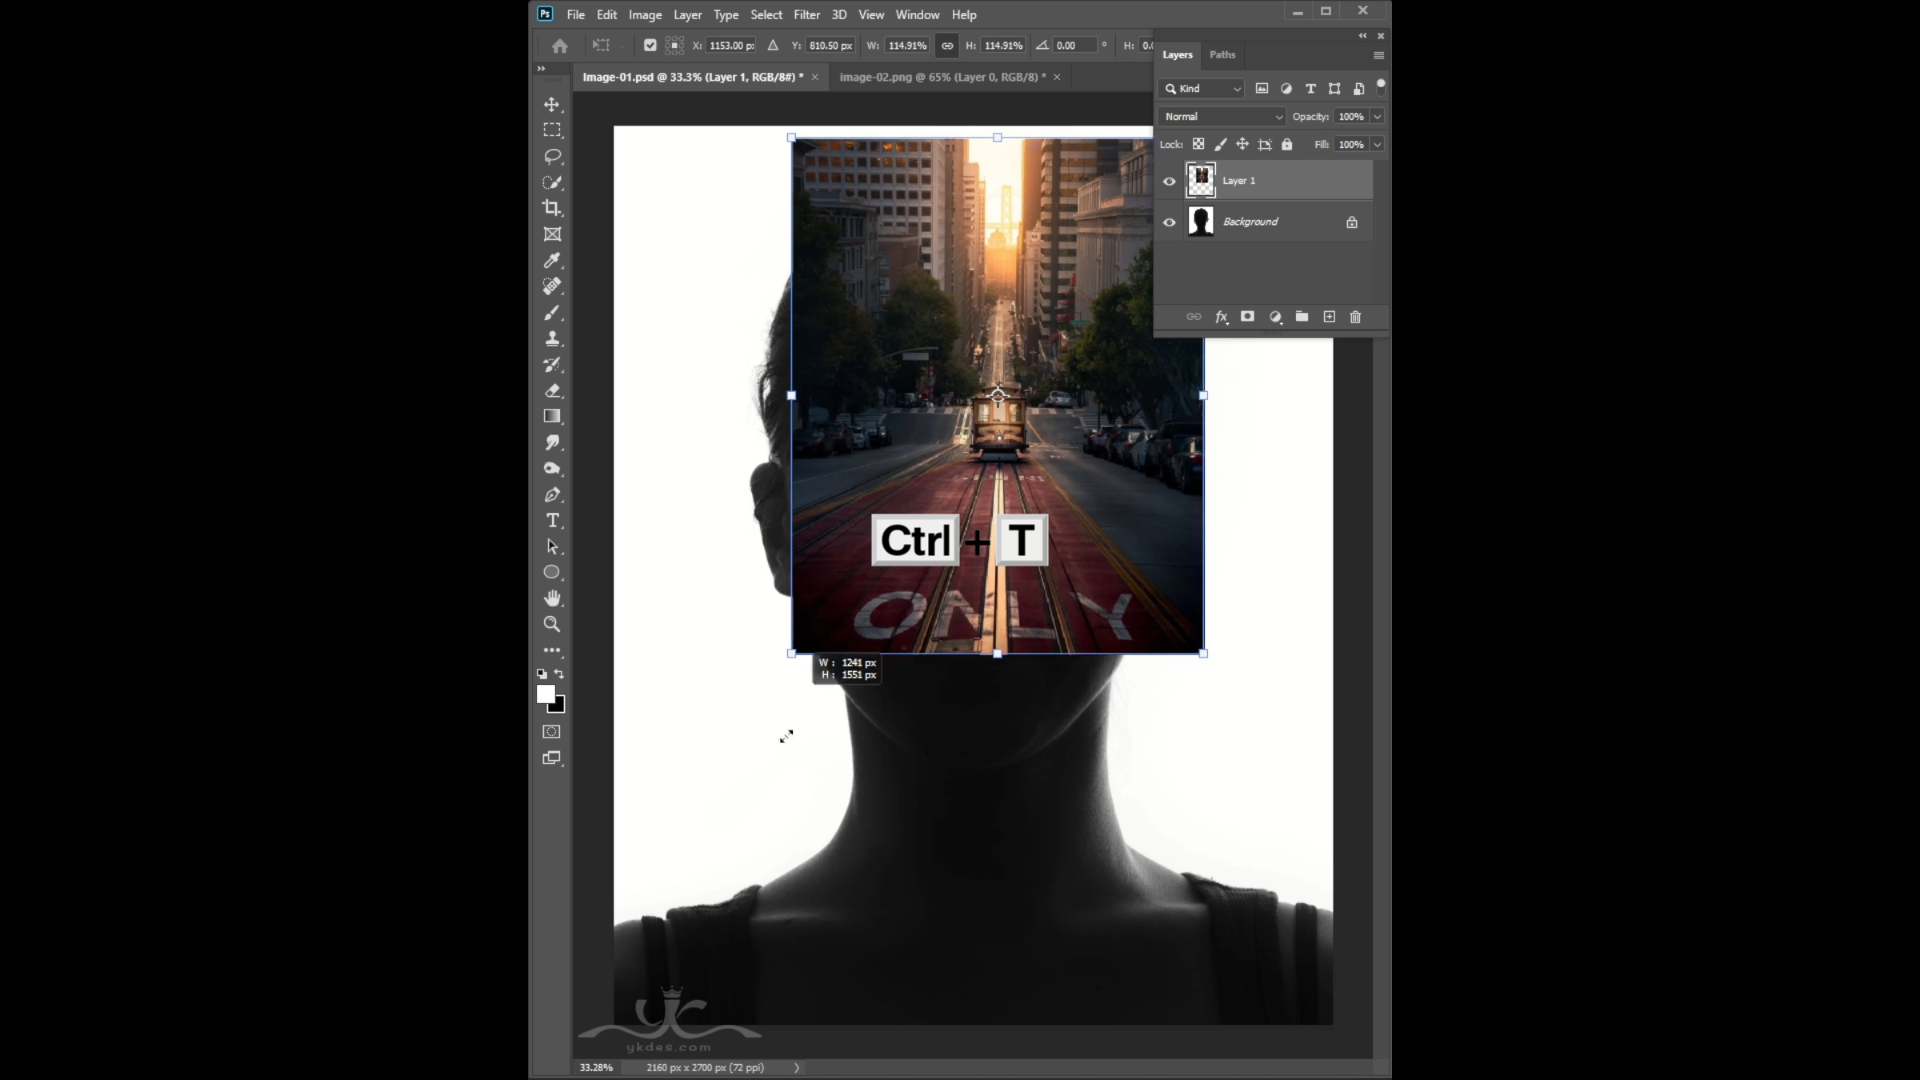Select the Zoom tool
The height and width of the screenshot is (1080, 1920).
pyautogui.click(x=552, y=624)
